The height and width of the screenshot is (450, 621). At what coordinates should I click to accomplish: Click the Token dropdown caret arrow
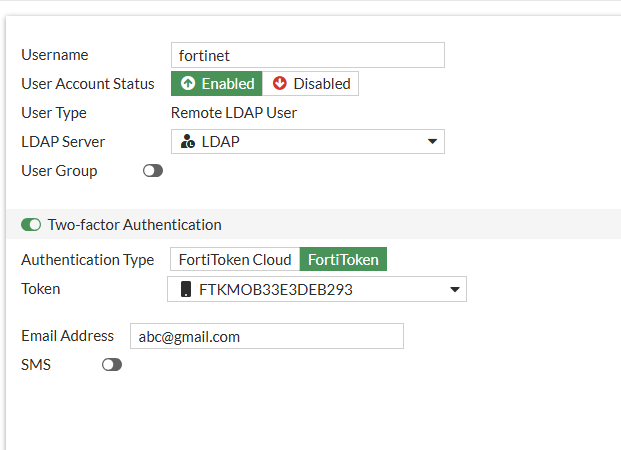(454, 290)
